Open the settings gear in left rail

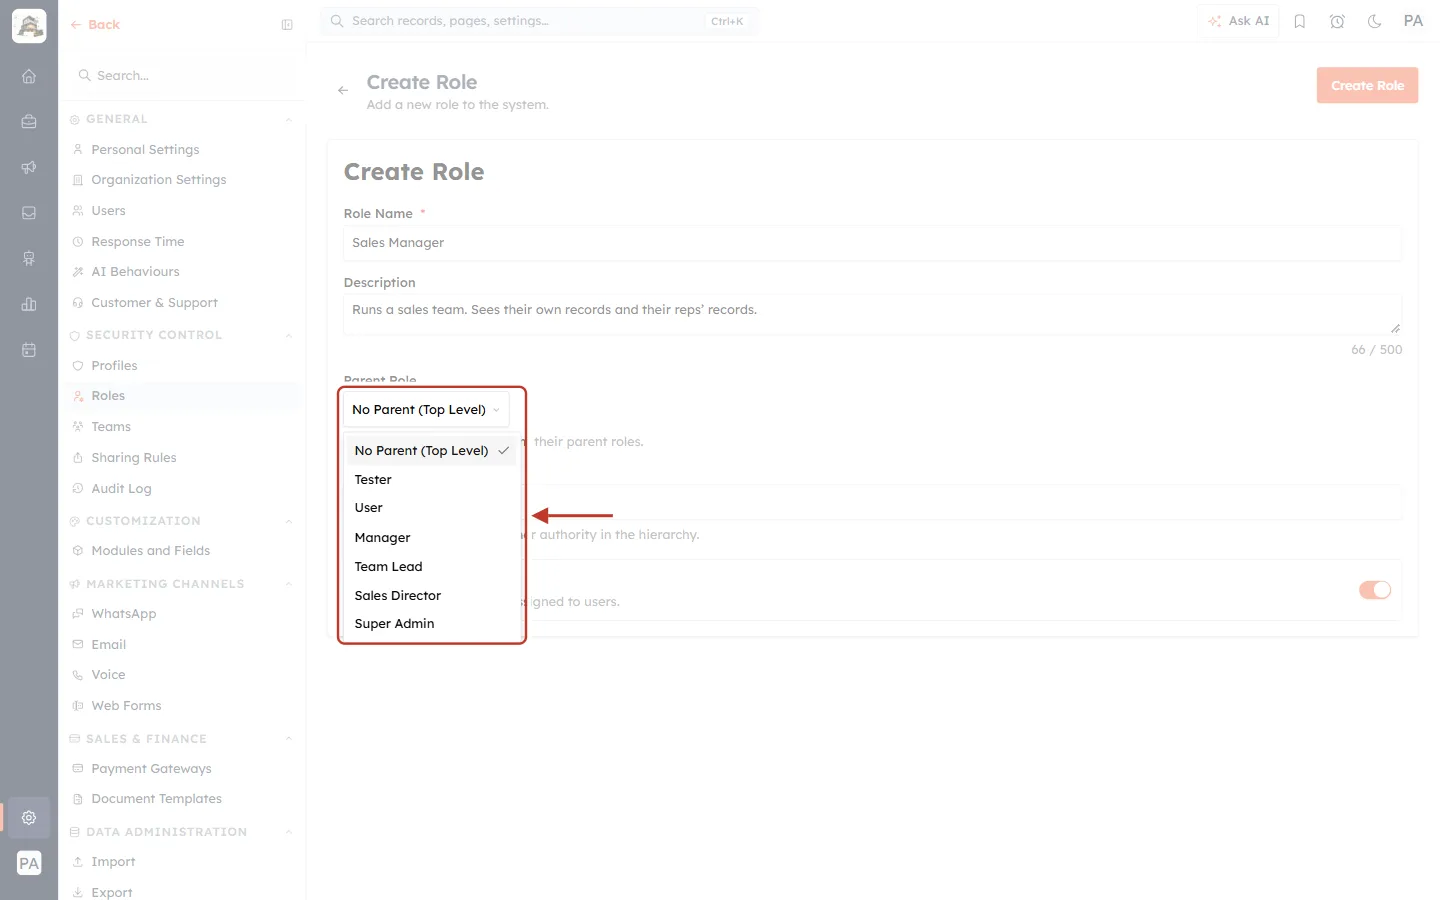(29, 817)
